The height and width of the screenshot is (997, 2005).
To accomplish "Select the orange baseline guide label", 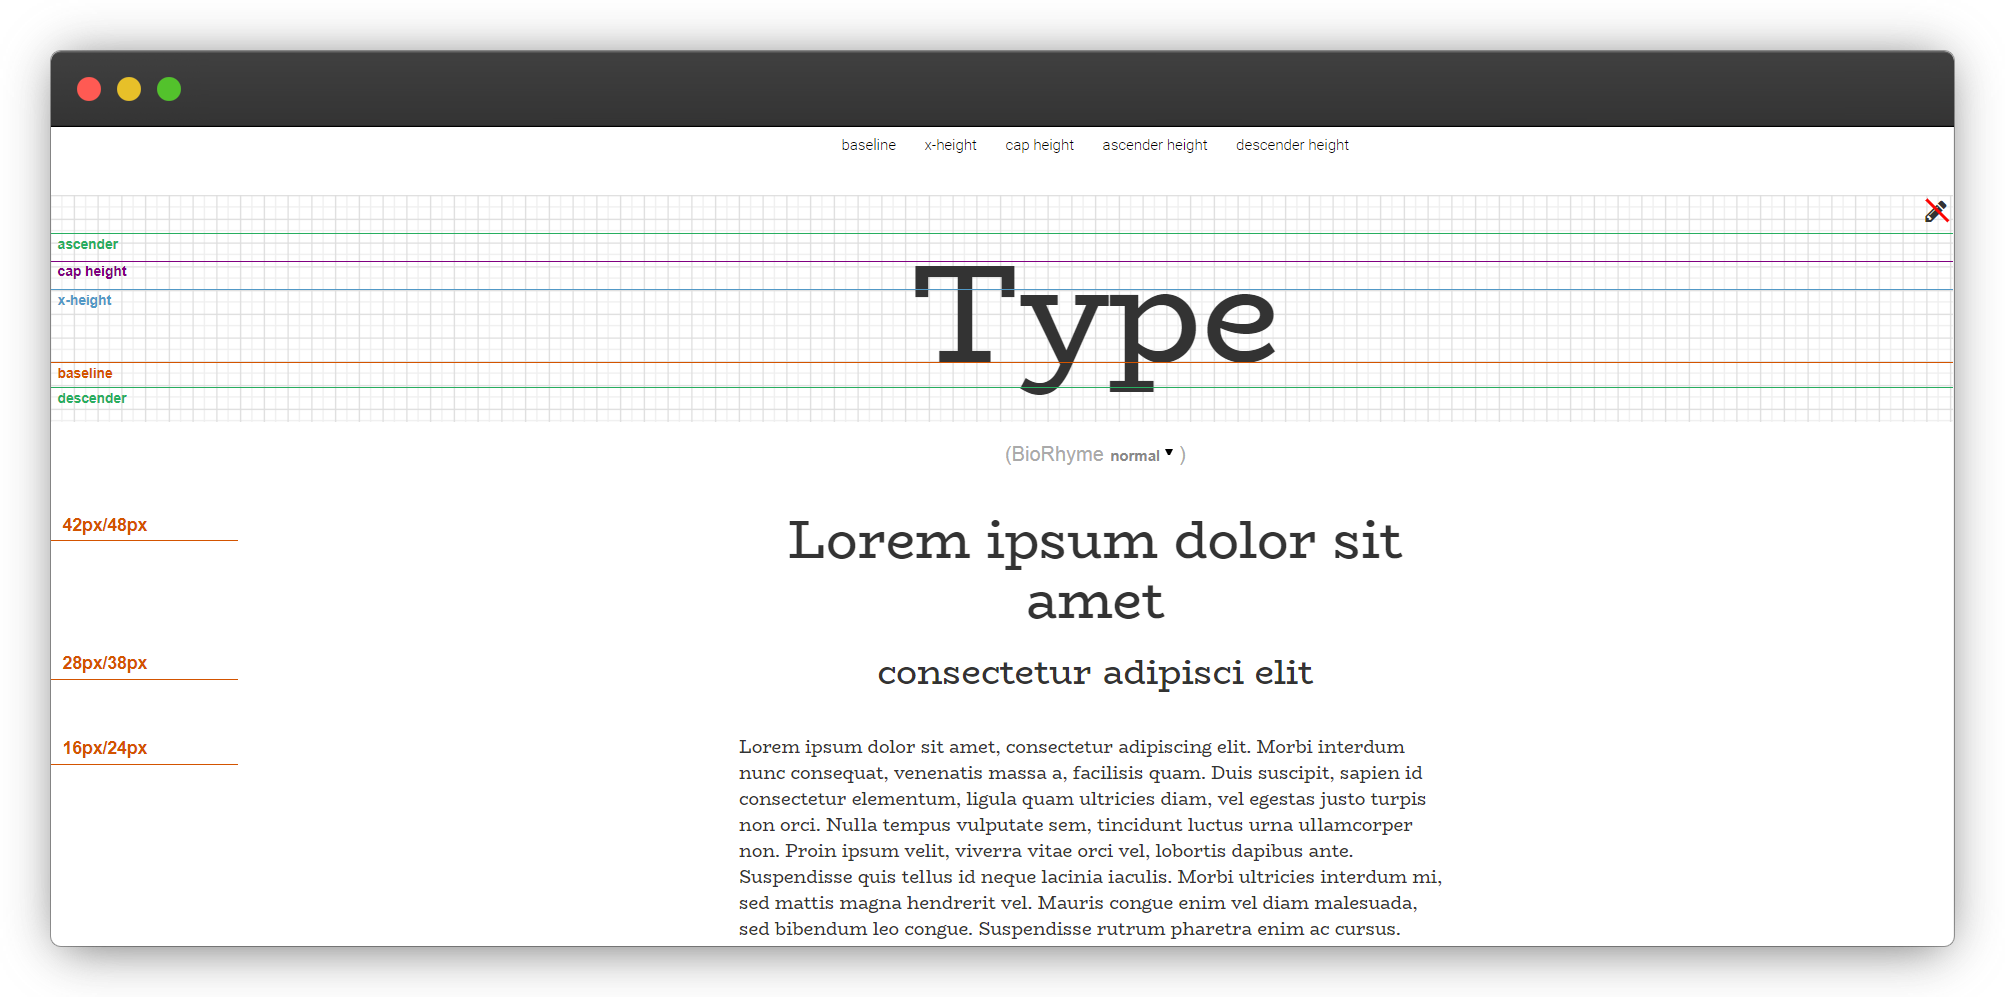I will [85, 373].
